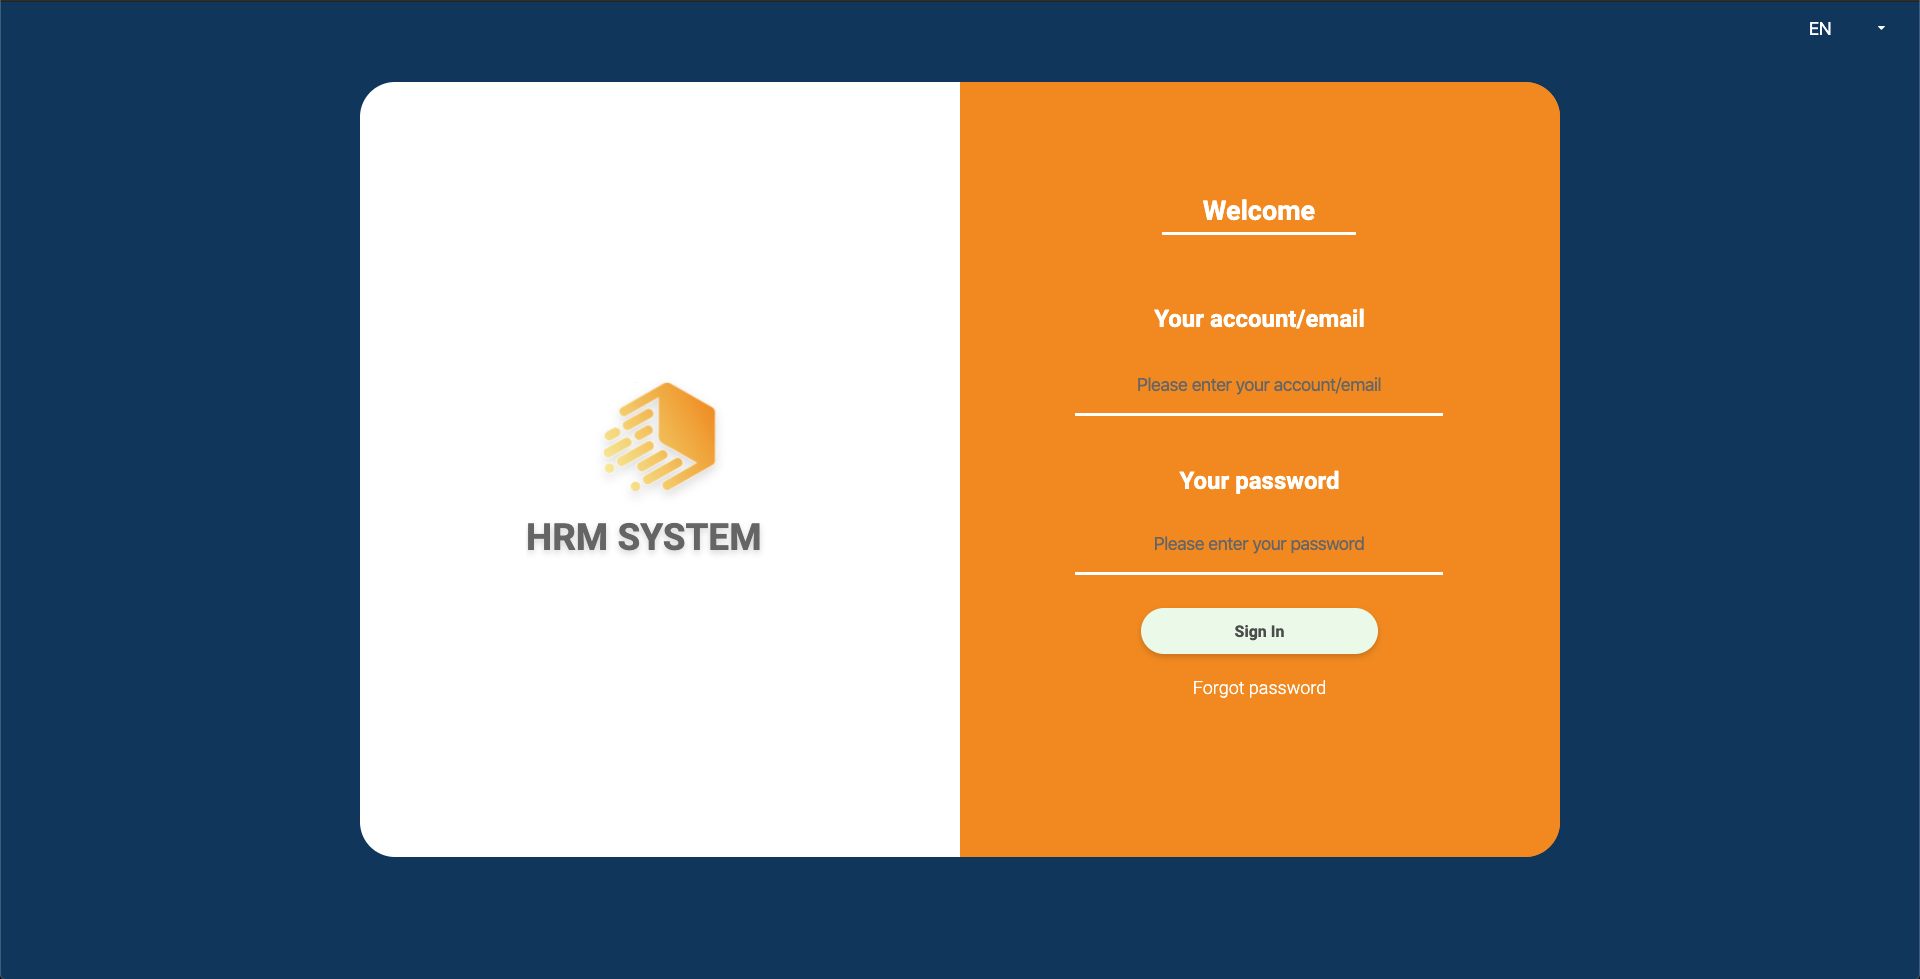Focus the password input field

pyautogui.click(x=1258, y=545)
